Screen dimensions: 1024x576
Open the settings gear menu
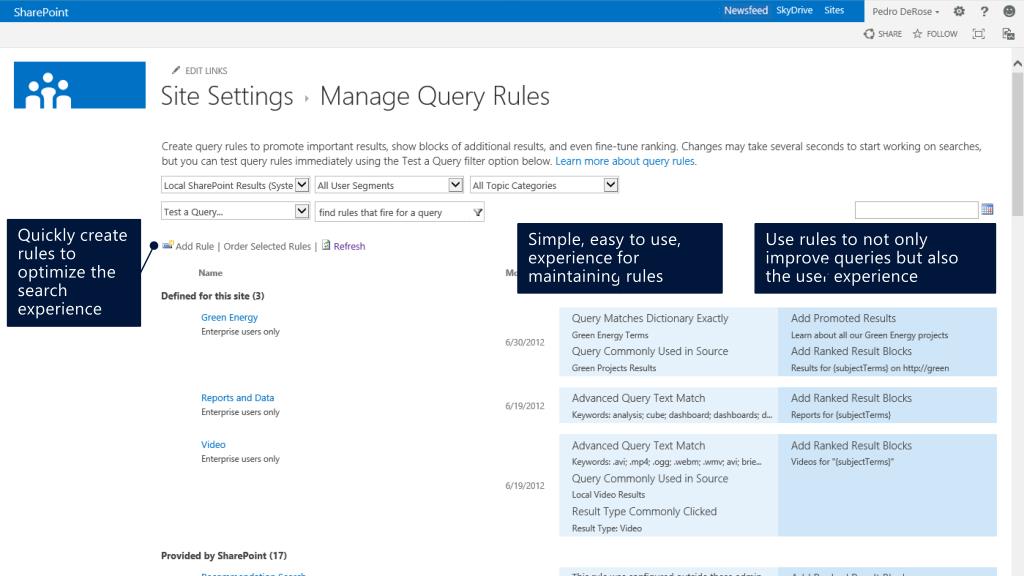[x=959, y=11]
